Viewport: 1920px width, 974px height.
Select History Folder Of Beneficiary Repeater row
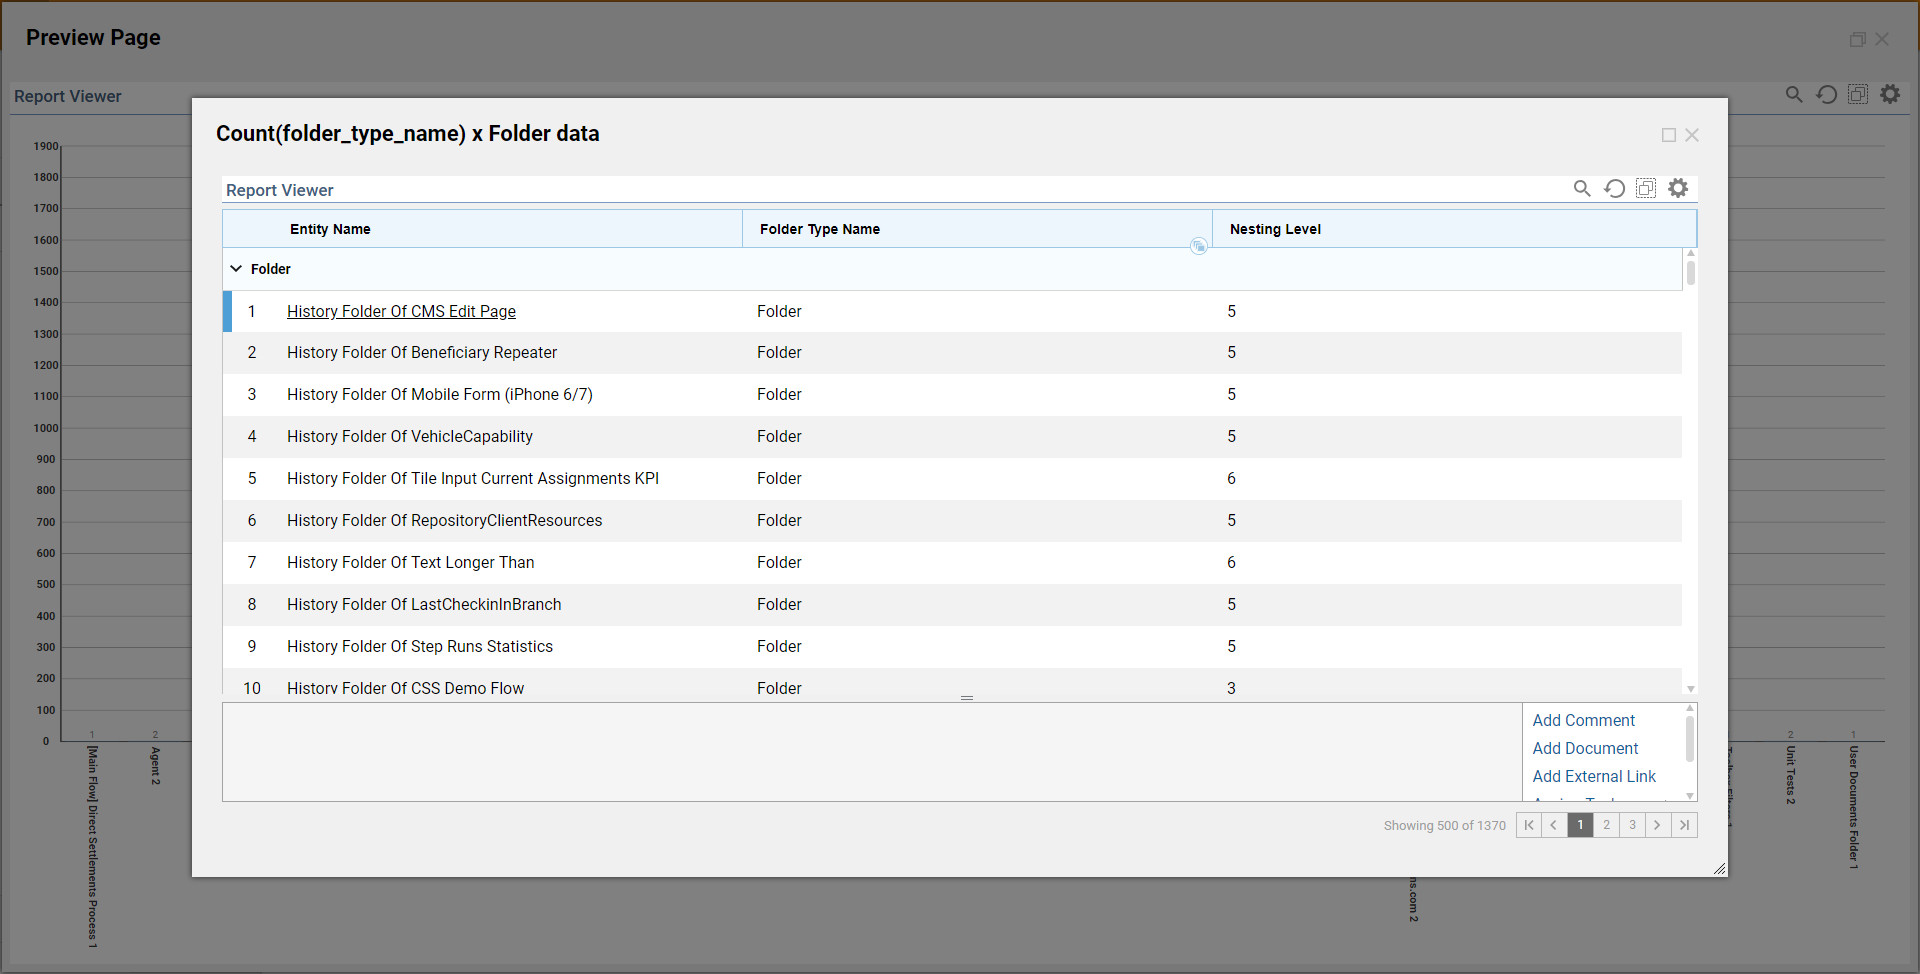coord(952,353)
